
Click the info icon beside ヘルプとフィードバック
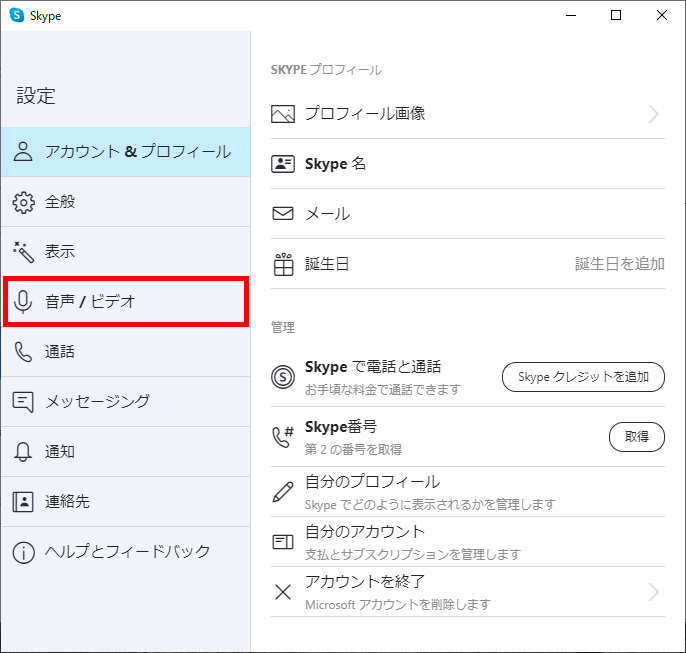pos(23,552)
